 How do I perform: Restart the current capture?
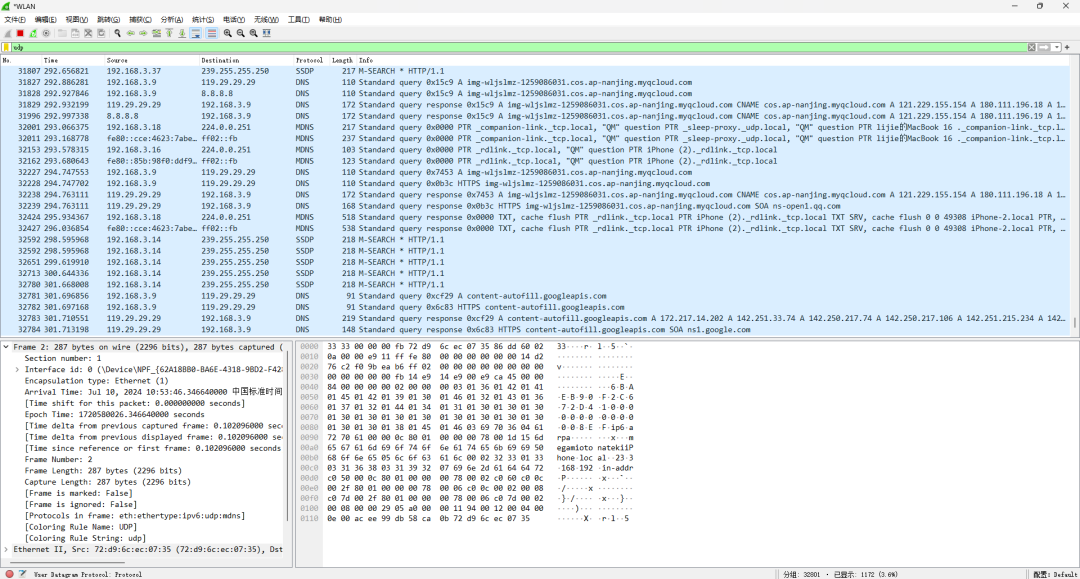[x=33, y=33]
